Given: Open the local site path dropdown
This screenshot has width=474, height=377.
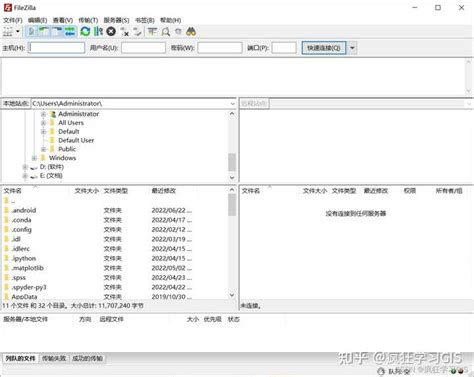Looking at the screenshot, I should click(232, 104).
